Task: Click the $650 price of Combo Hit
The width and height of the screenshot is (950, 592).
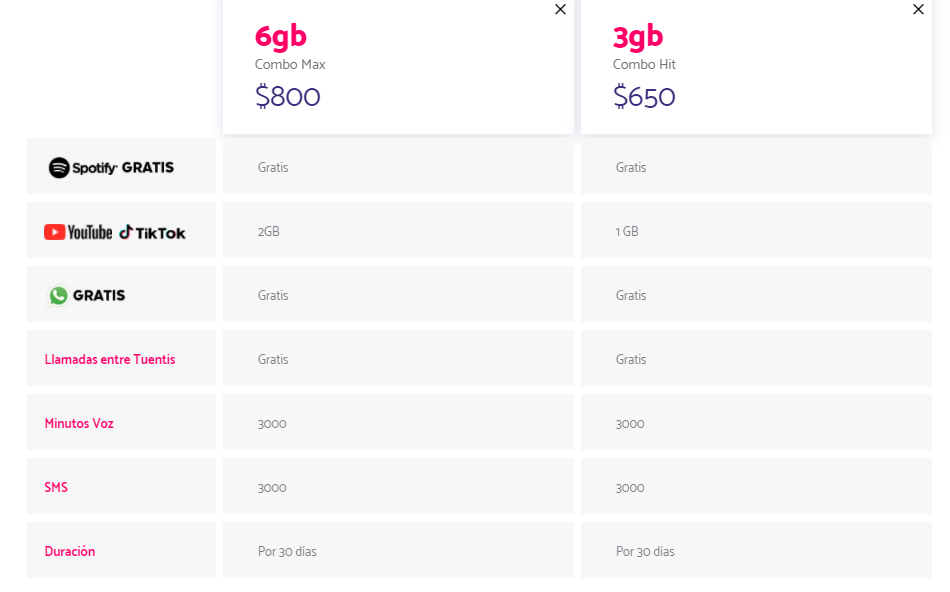Action: tap(644, 96)
